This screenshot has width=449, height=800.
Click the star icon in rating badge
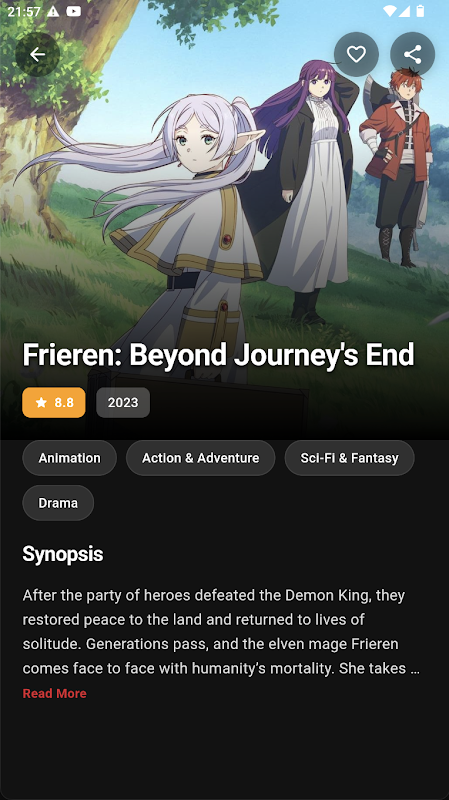click(x=41, y=403)
